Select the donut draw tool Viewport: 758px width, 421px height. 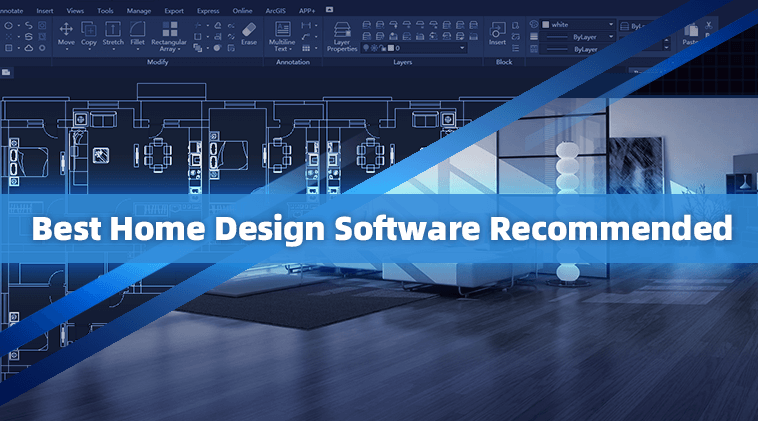pyautogui.click(x=42, y=48)
